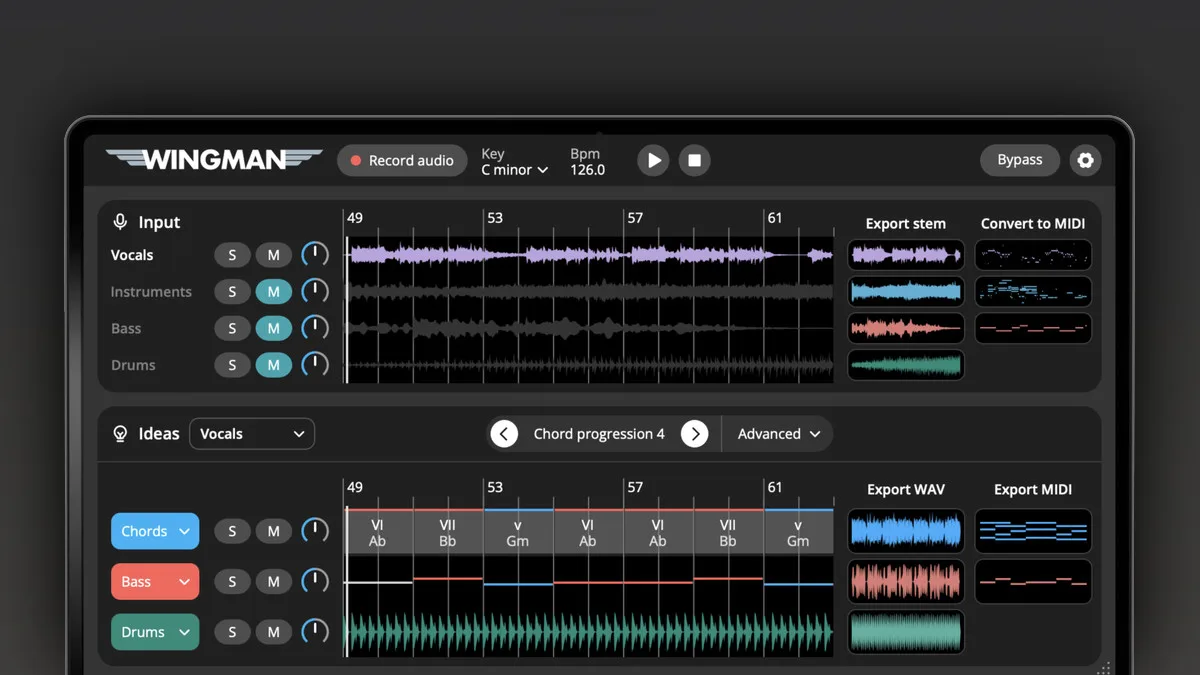Click the Wingman logo

(x=214, y=159)
